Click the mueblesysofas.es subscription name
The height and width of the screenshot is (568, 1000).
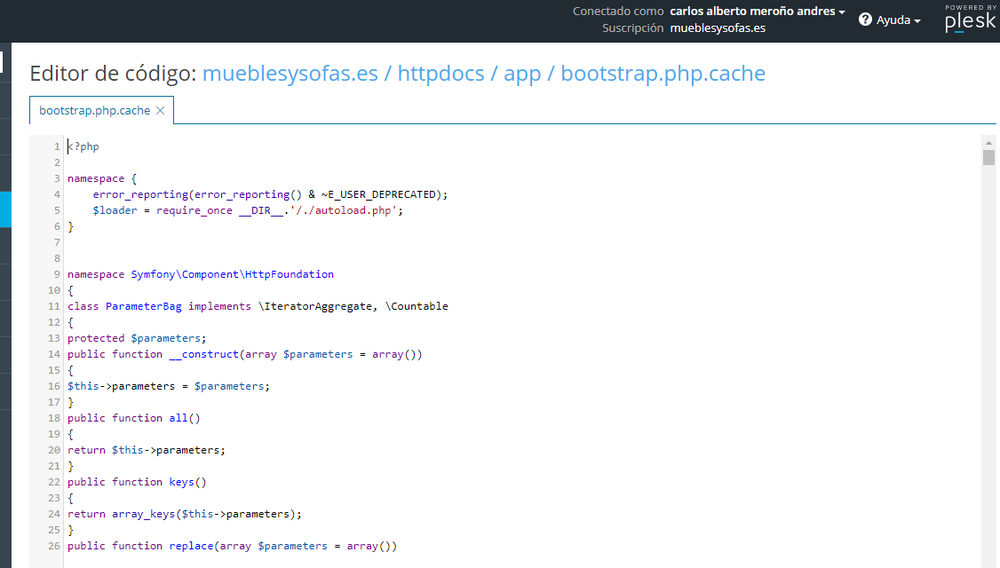coord(717,28)
